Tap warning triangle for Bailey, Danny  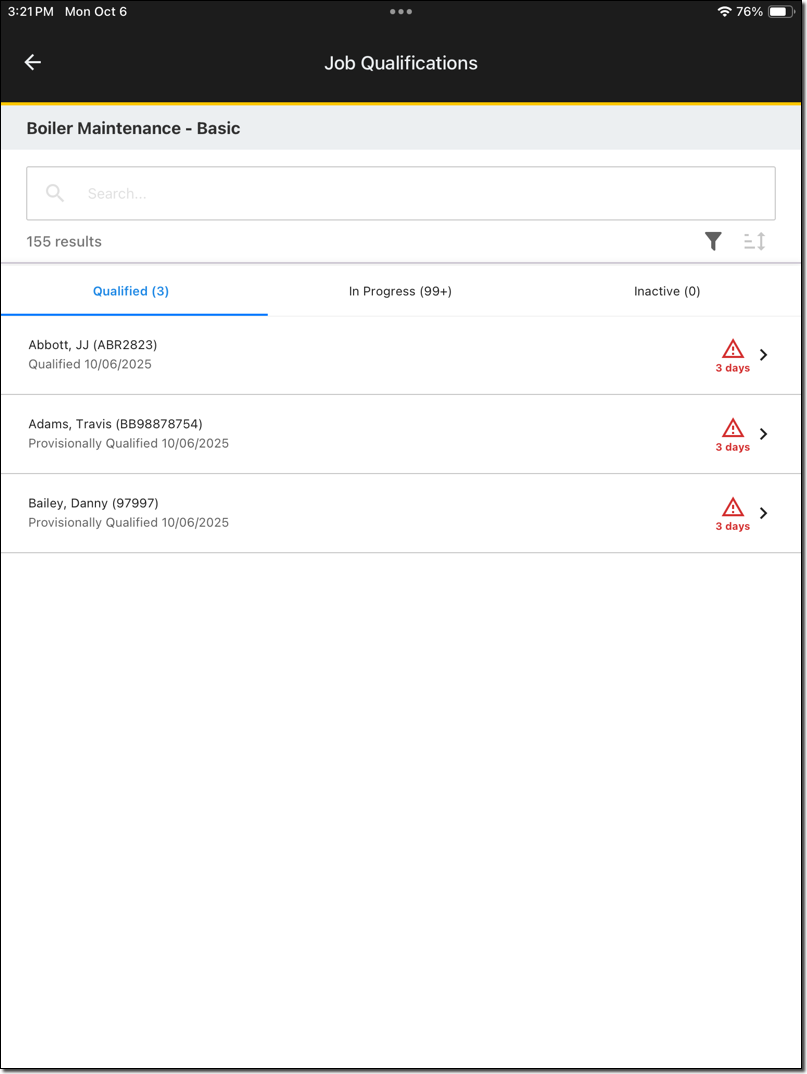click(733, 507)
